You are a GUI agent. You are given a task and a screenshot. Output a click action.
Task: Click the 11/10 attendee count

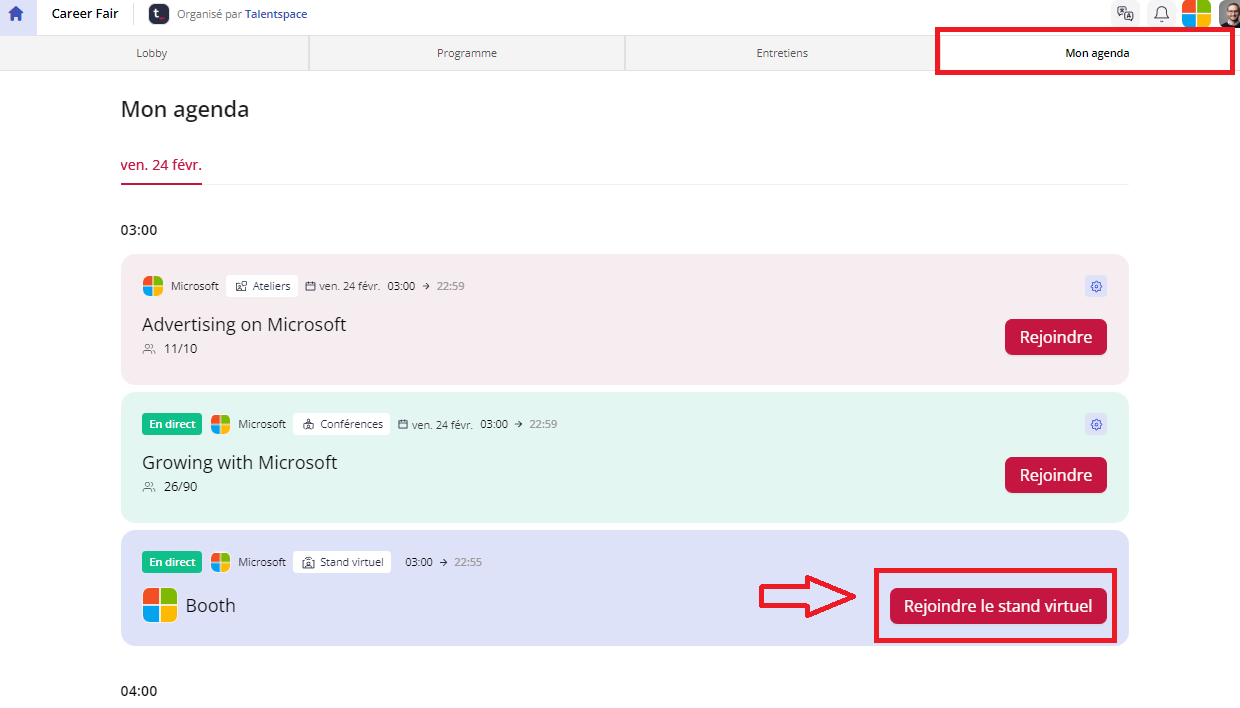pos(181,349)
